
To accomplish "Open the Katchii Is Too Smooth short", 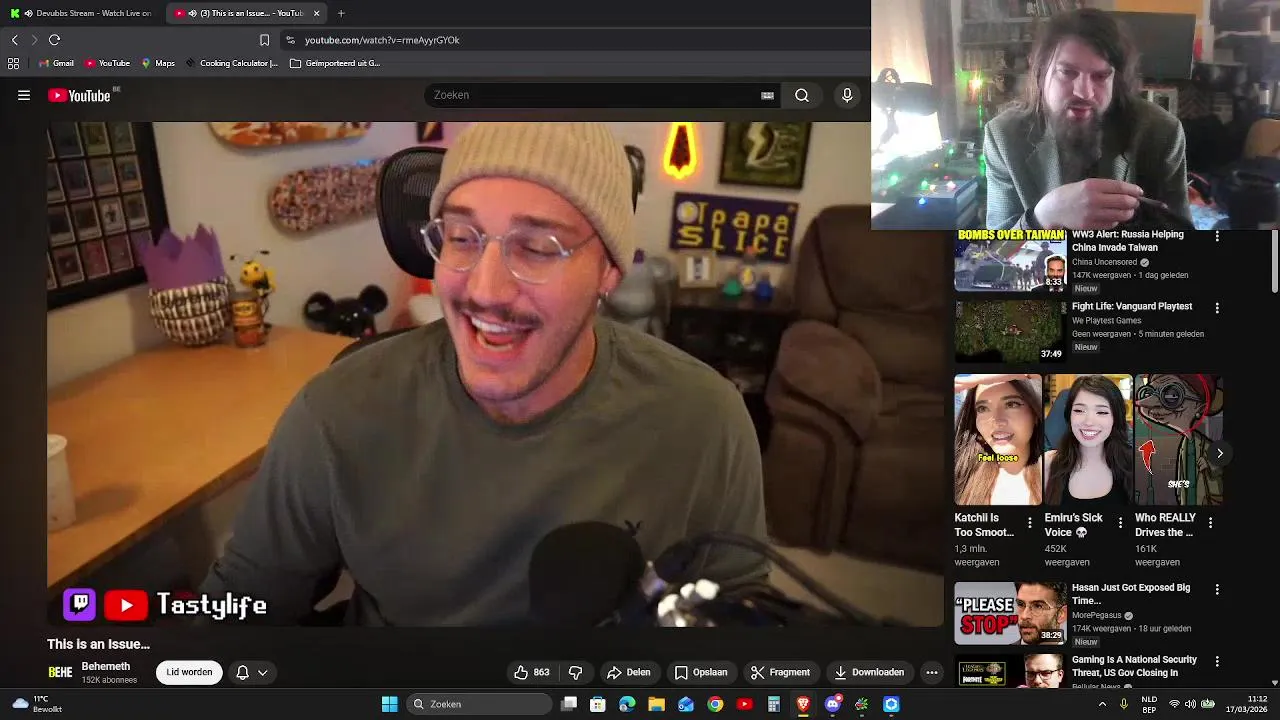I will click(998, 440).
